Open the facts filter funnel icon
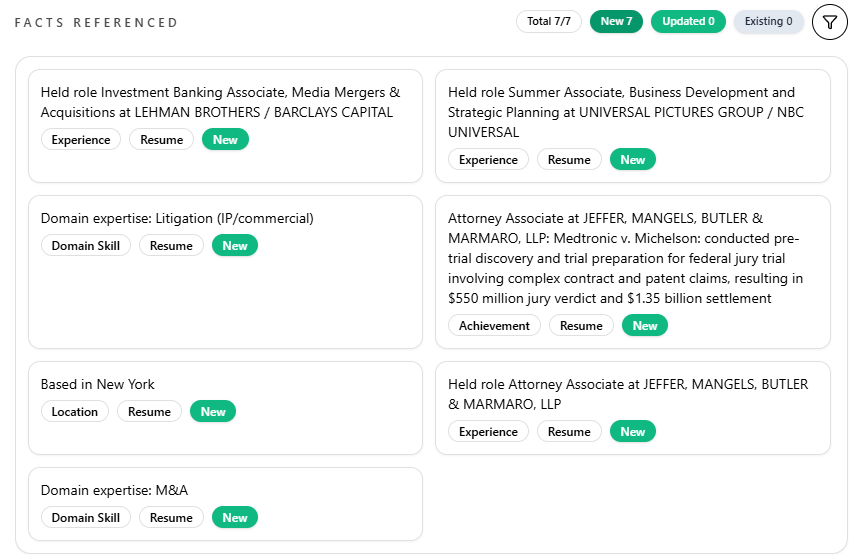The height and width of the screenshot is (555, 852). pyautogui.click(x=829, y=22)
